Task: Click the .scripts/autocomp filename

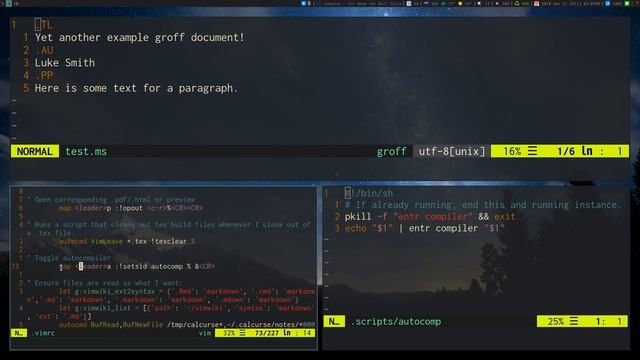Action: 396,322
